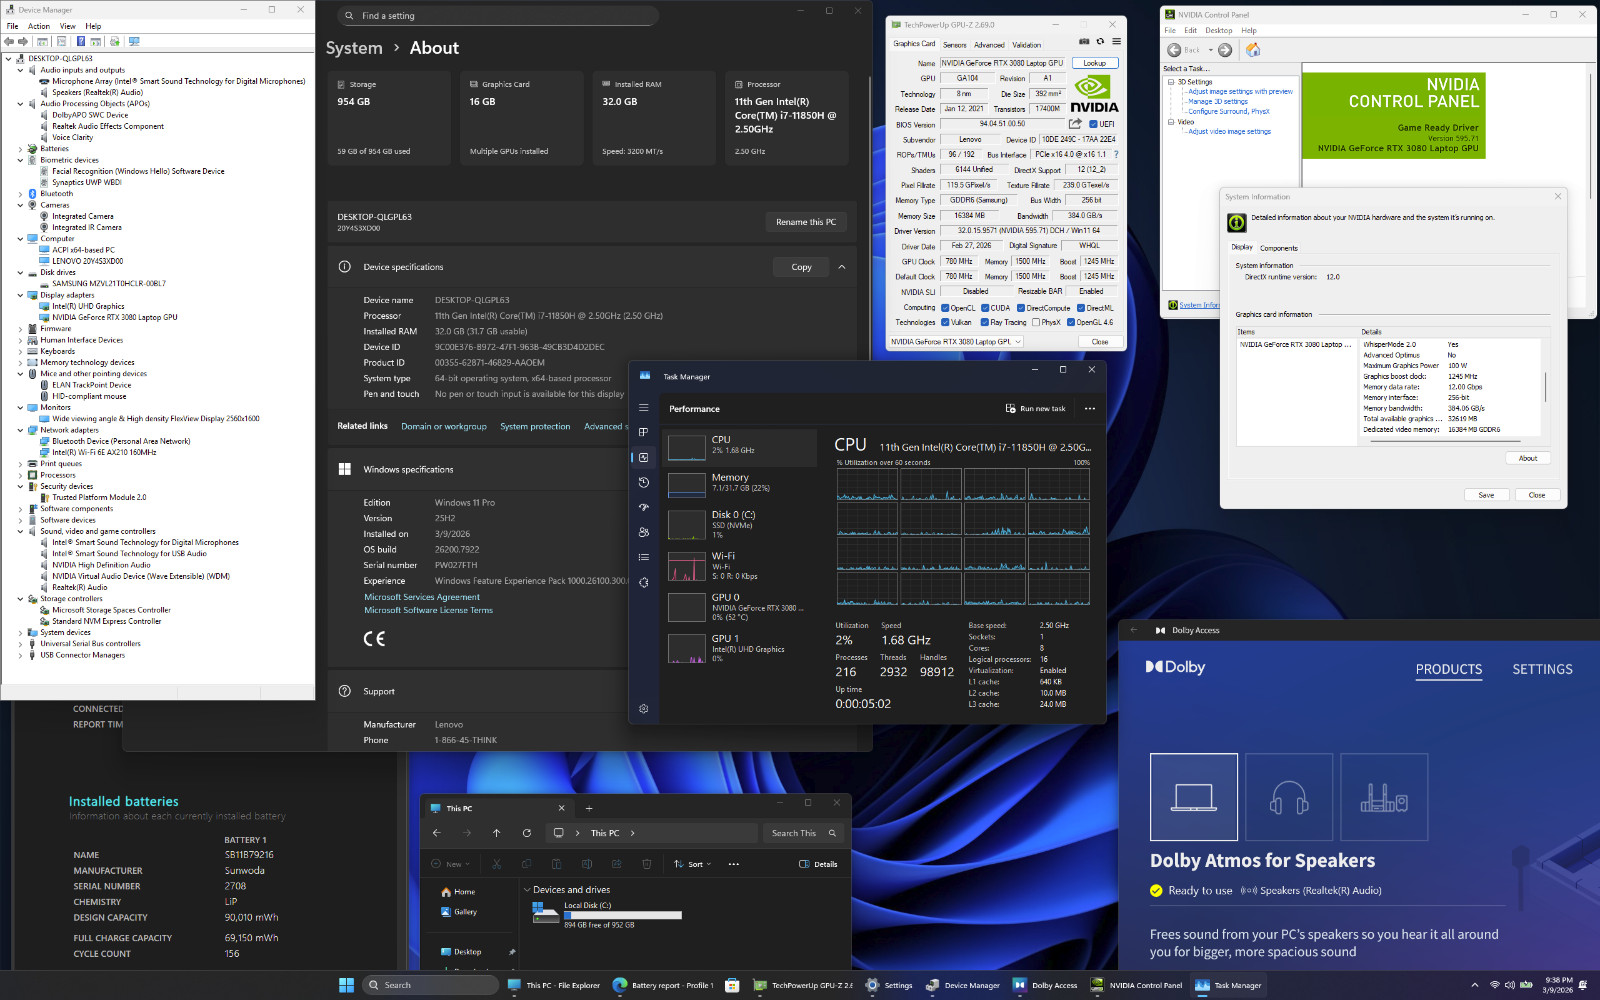Screen dimensions: 1600x1000
Task: Open App history icon in Task Manager
Action: click(x=644, y=482)
